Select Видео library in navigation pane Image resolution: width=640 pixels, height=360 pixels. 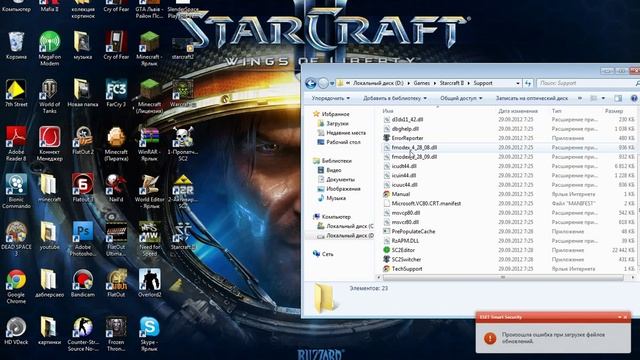[330, 170]
